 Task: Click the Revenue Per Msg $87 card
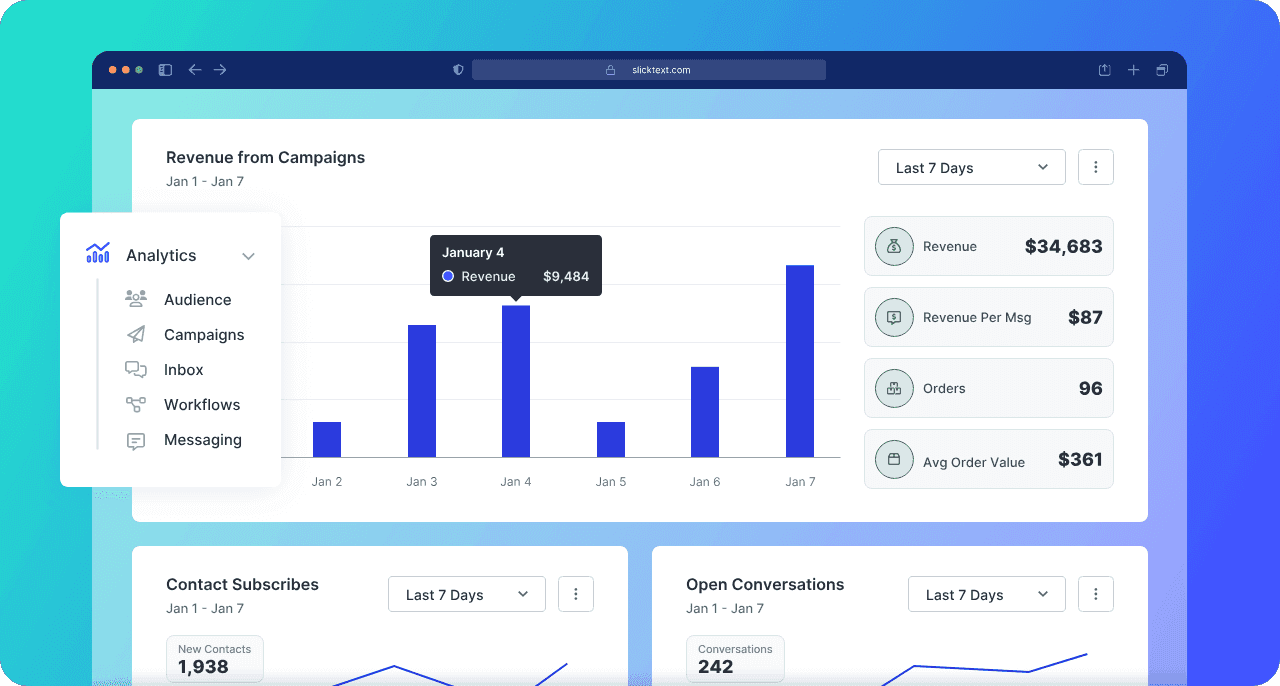(x=989, y=317)
